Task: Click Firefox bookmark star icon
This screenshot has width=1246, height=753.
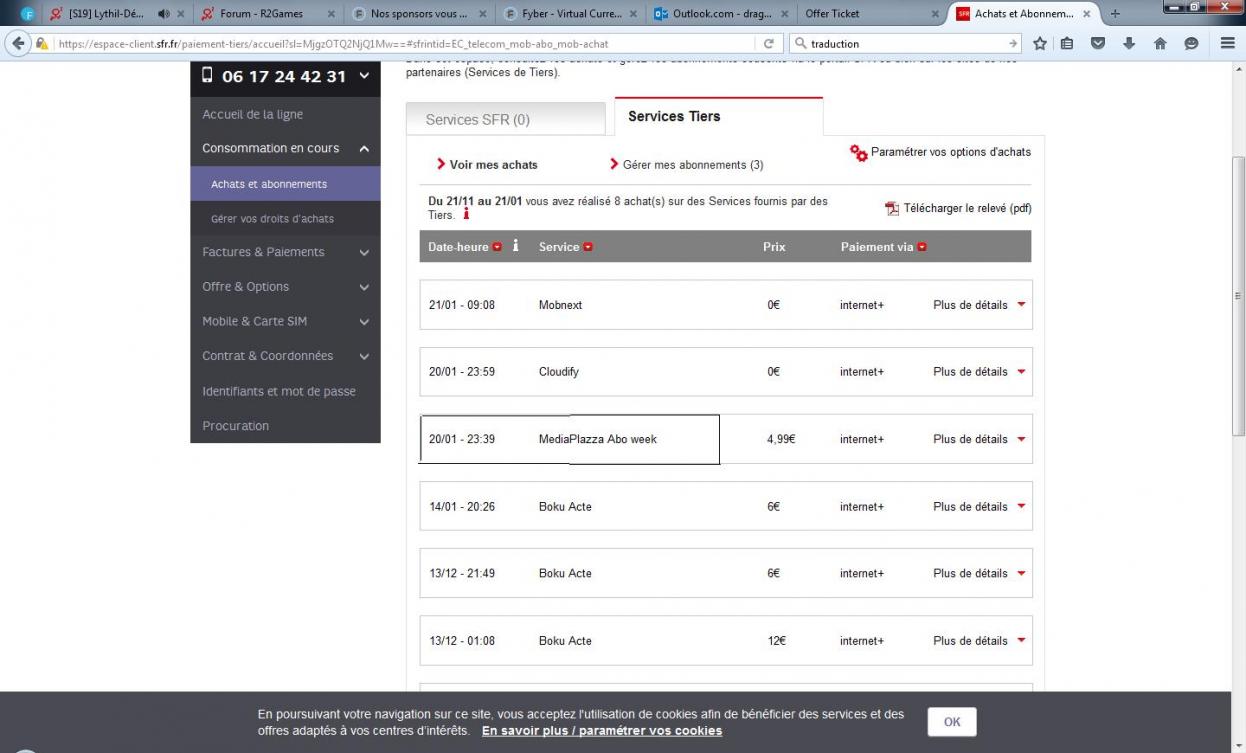Action: point(1040,44)
